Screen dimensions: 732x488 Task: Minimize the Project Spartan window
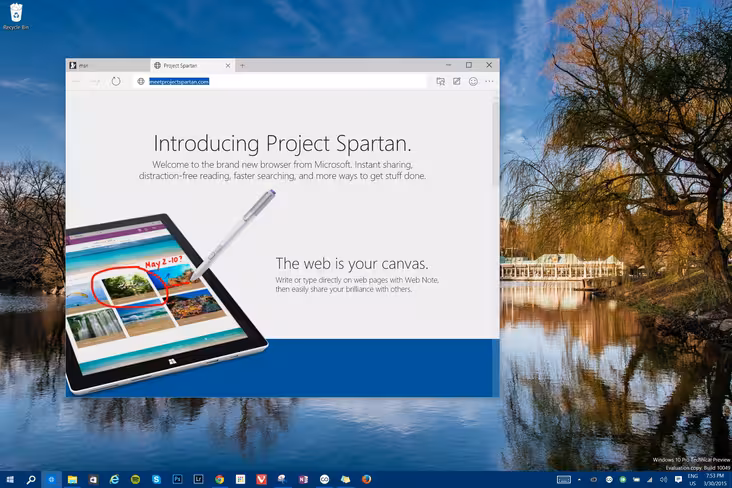coord(448,65)
